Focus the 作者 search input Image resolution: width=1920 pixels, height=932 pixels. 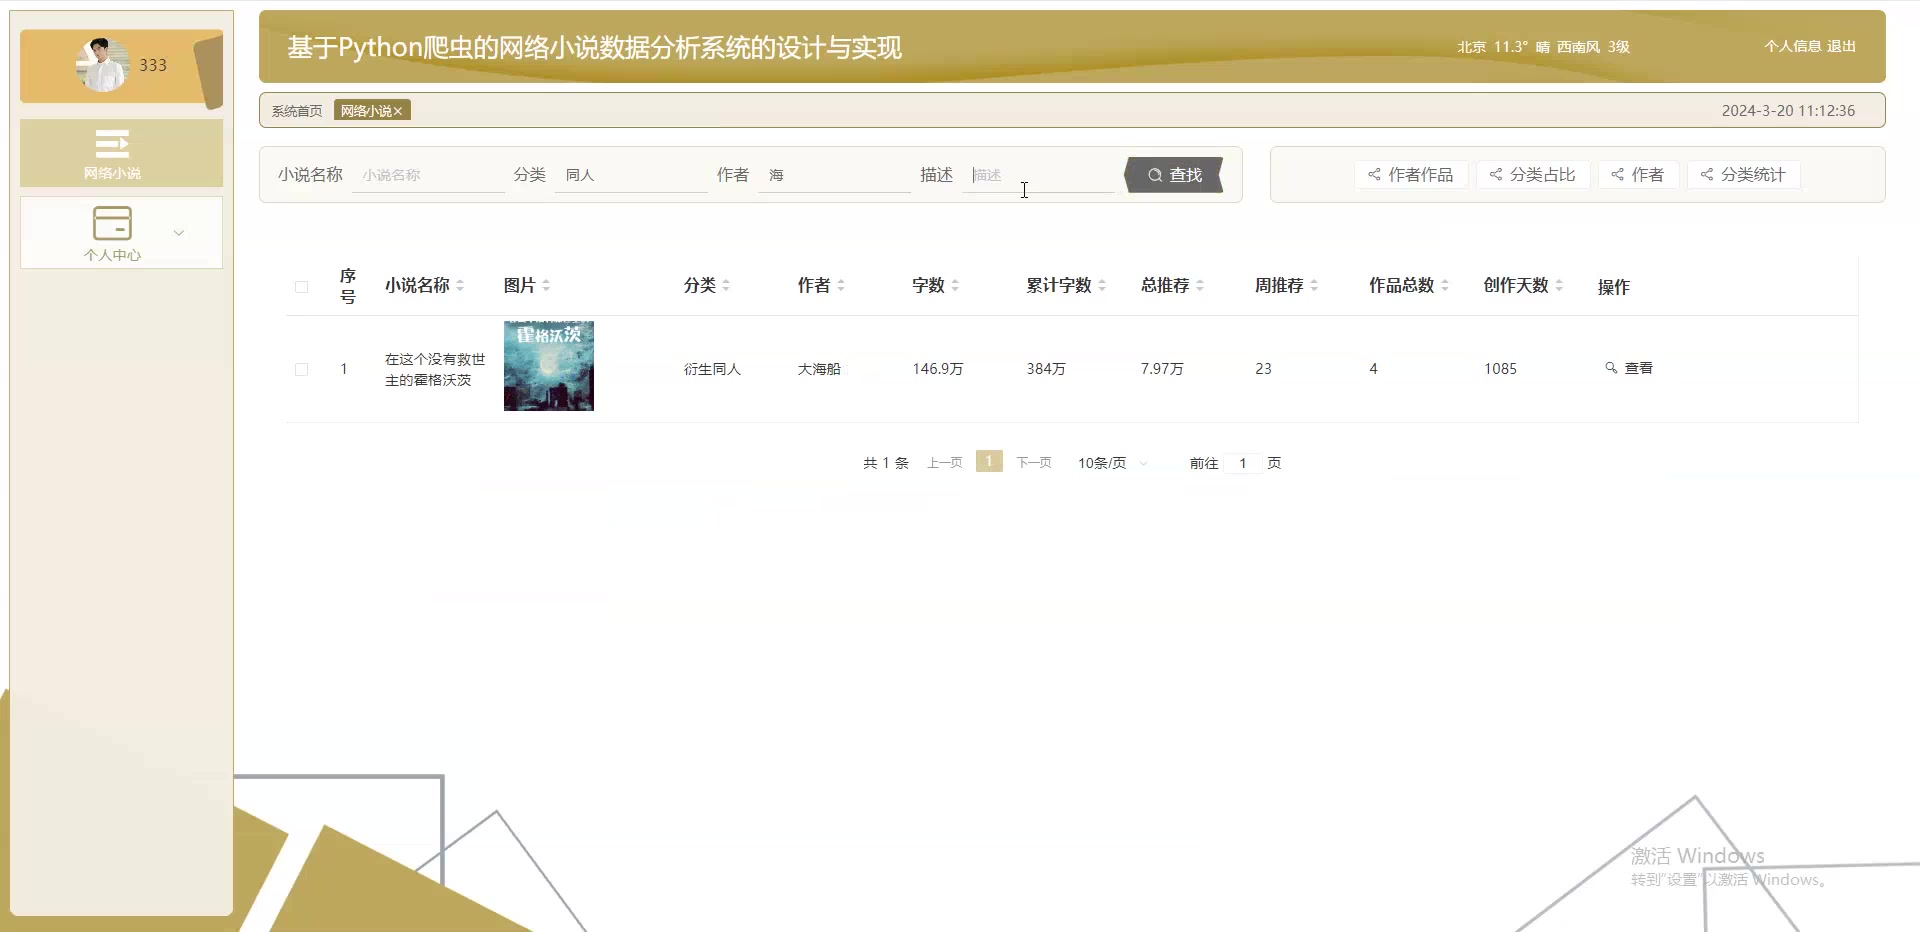pyautogui.click(x=834, y=175)
